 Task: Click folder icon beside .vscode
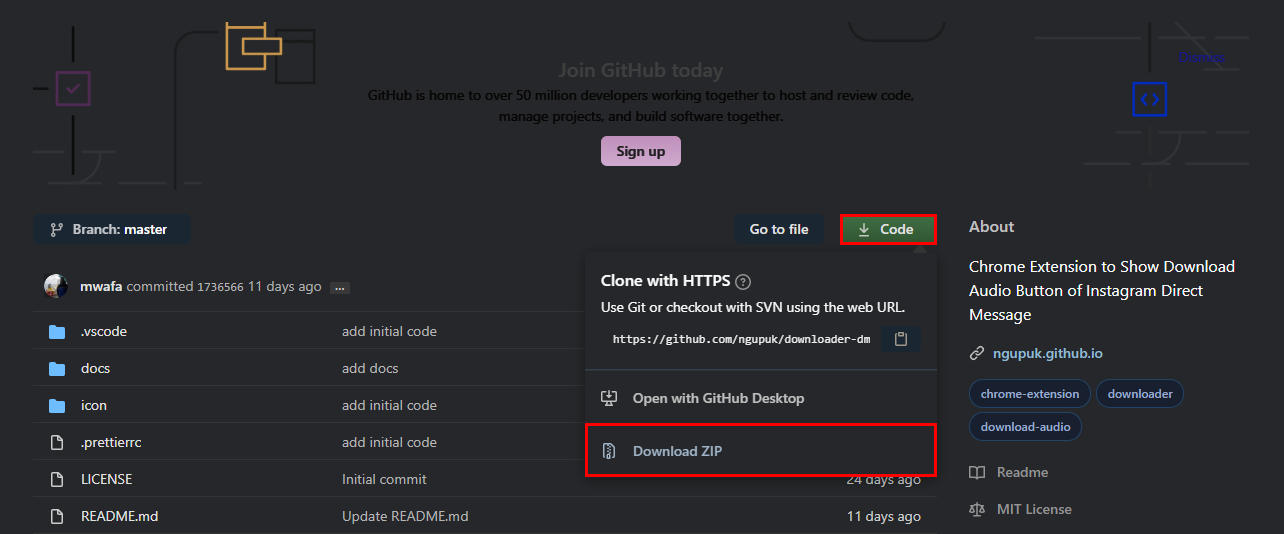pyautogui.click(x=57, y=331)
